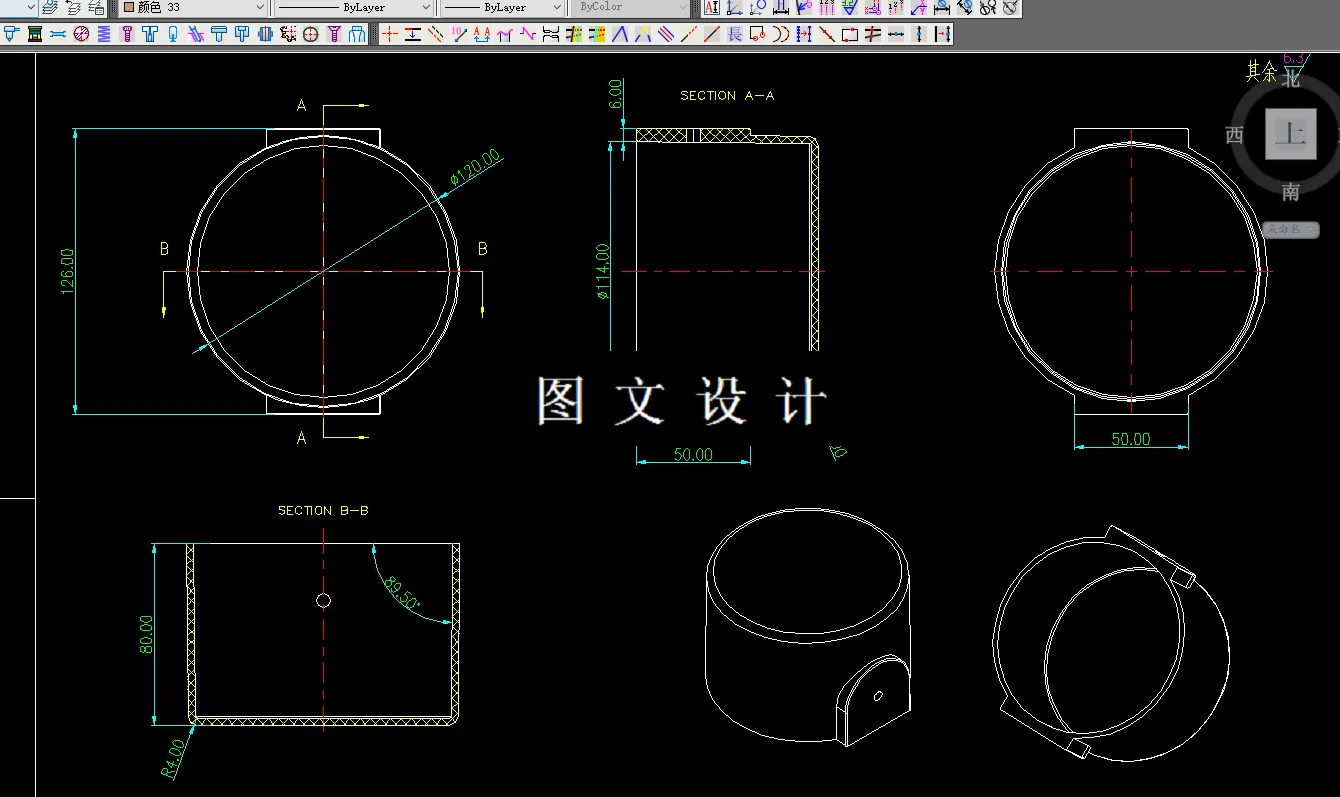This screenshot has width=1340, height=797.
Task: Select the 89.50° angle dimension
Action: tap(402, 593)
